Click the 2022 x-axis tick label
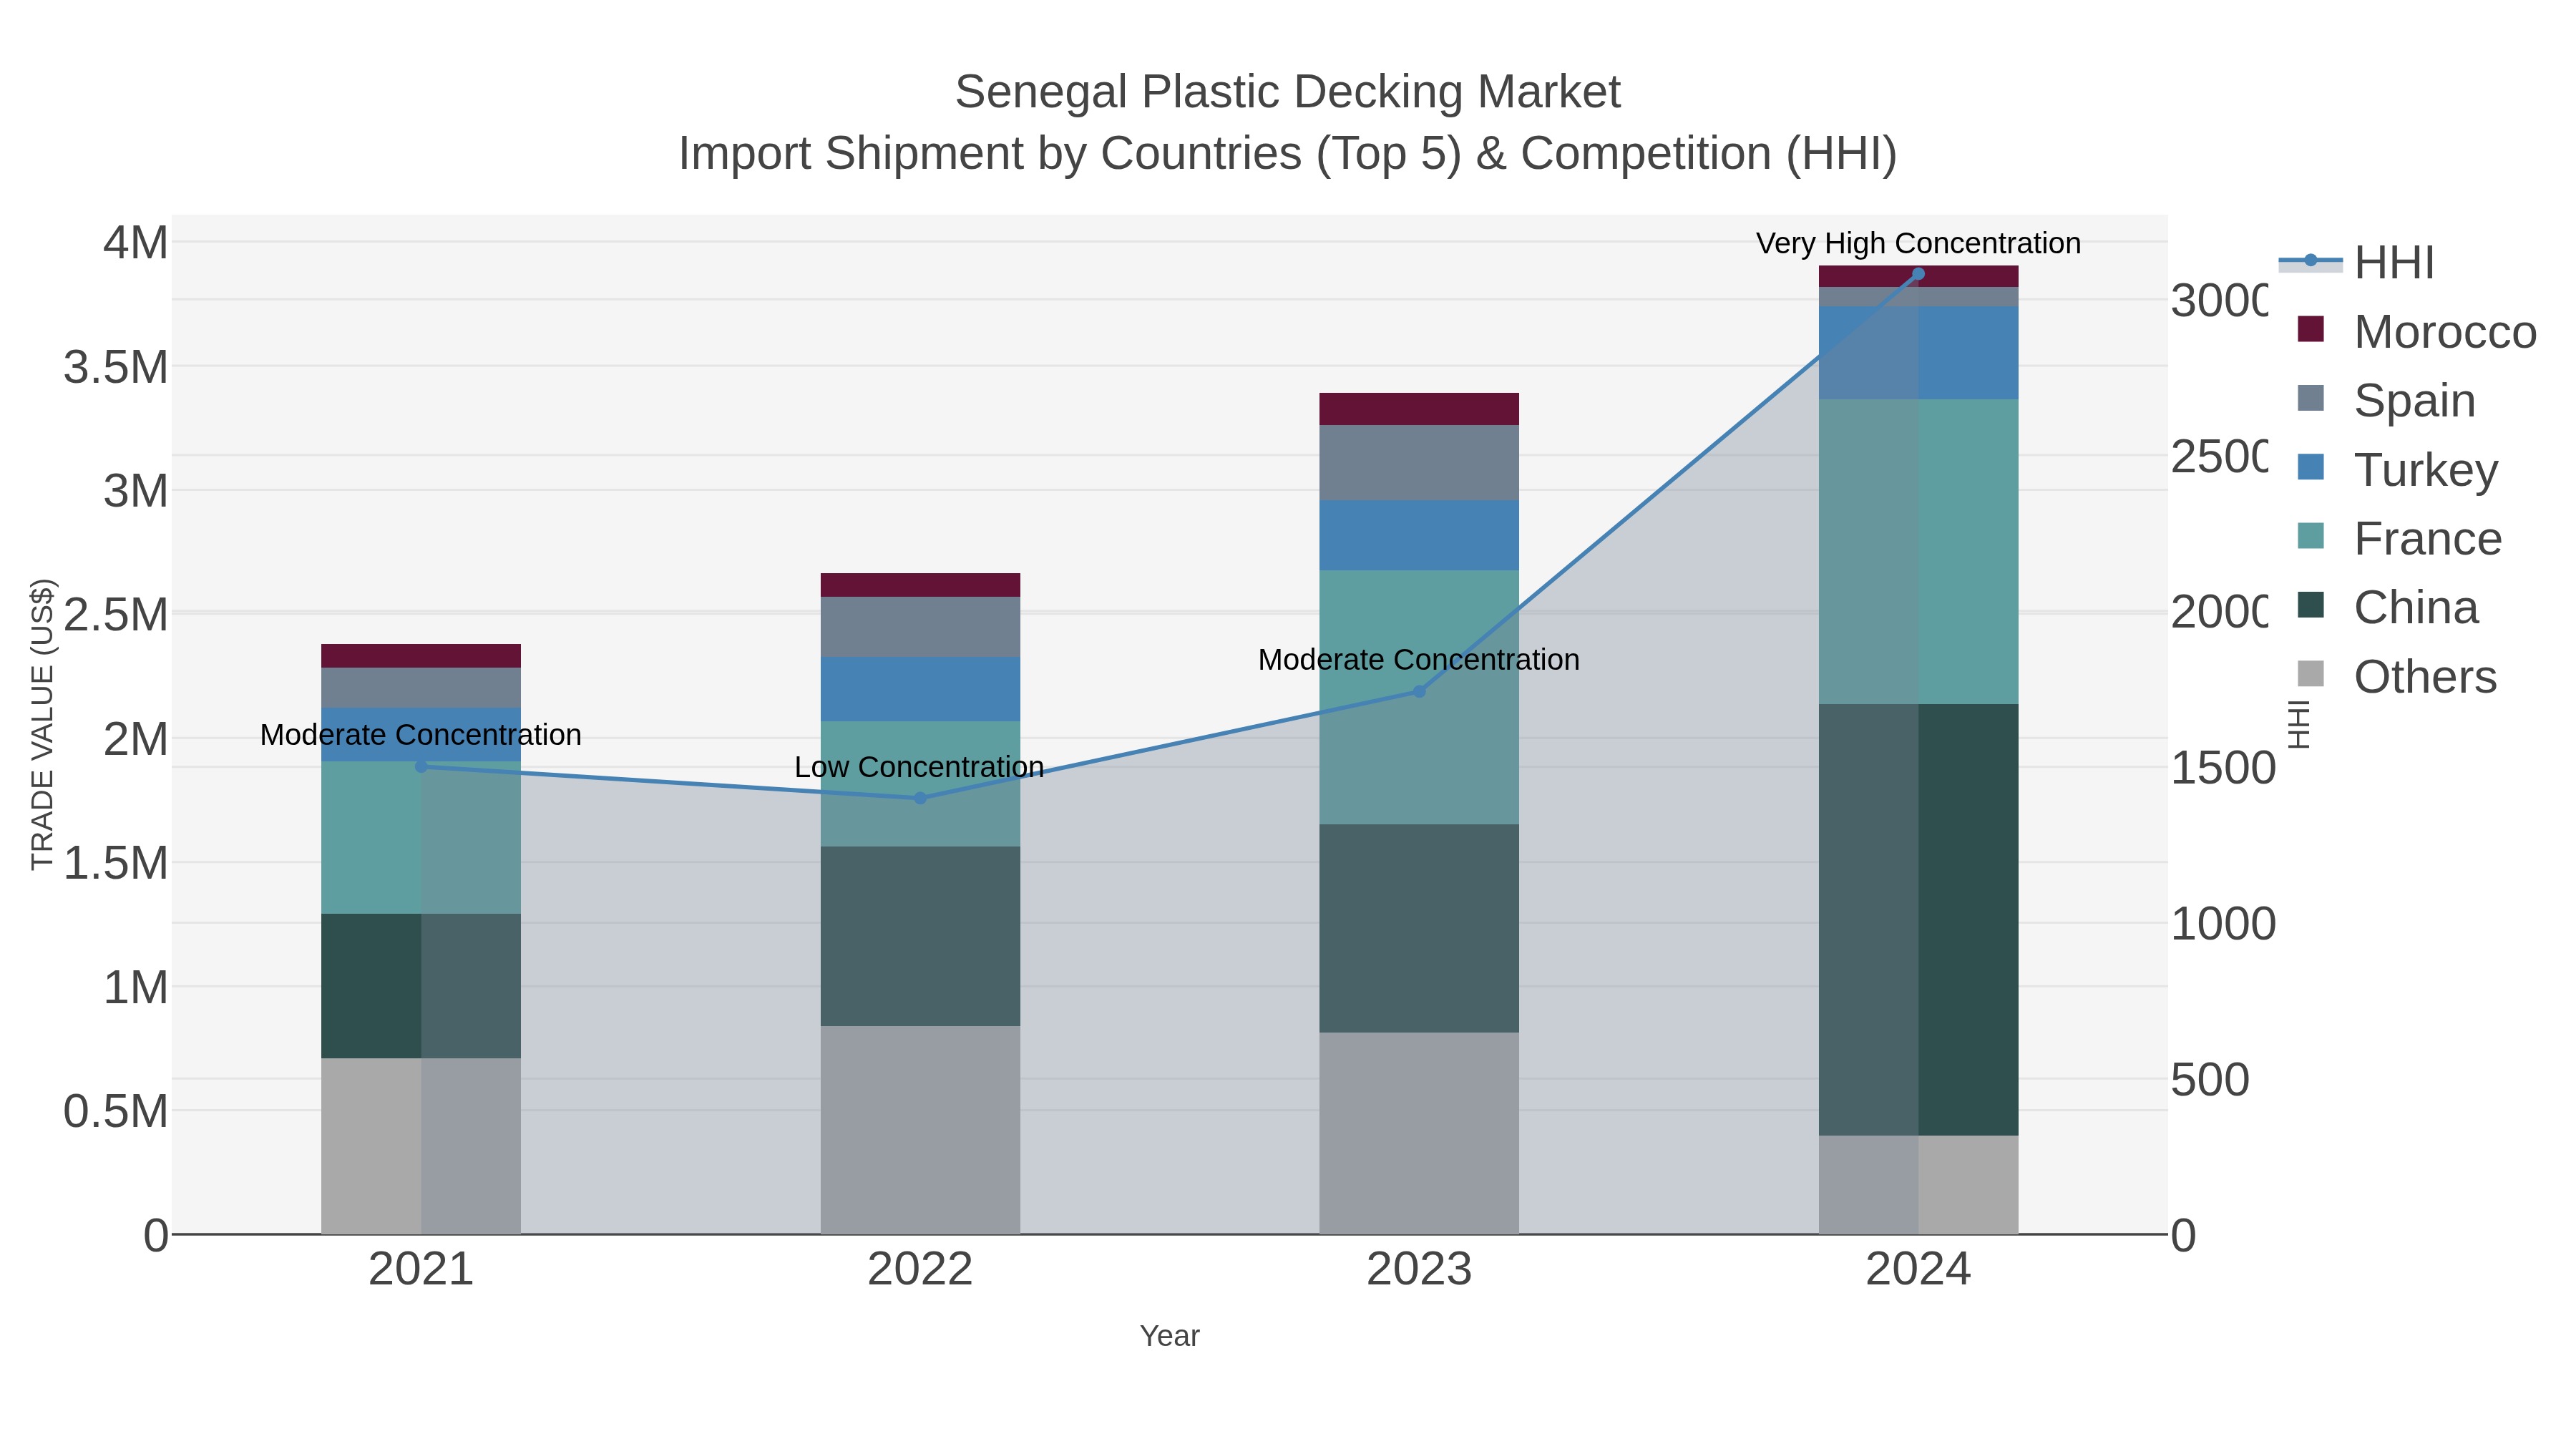 [920, 1269]
